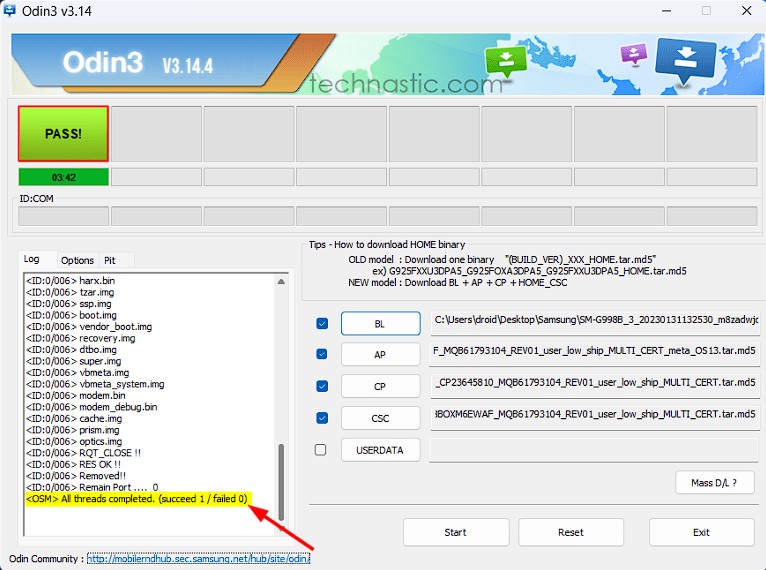Enable the USERDATA checkbox
Viewport: 766px width, 570px height.
point(320,449)
